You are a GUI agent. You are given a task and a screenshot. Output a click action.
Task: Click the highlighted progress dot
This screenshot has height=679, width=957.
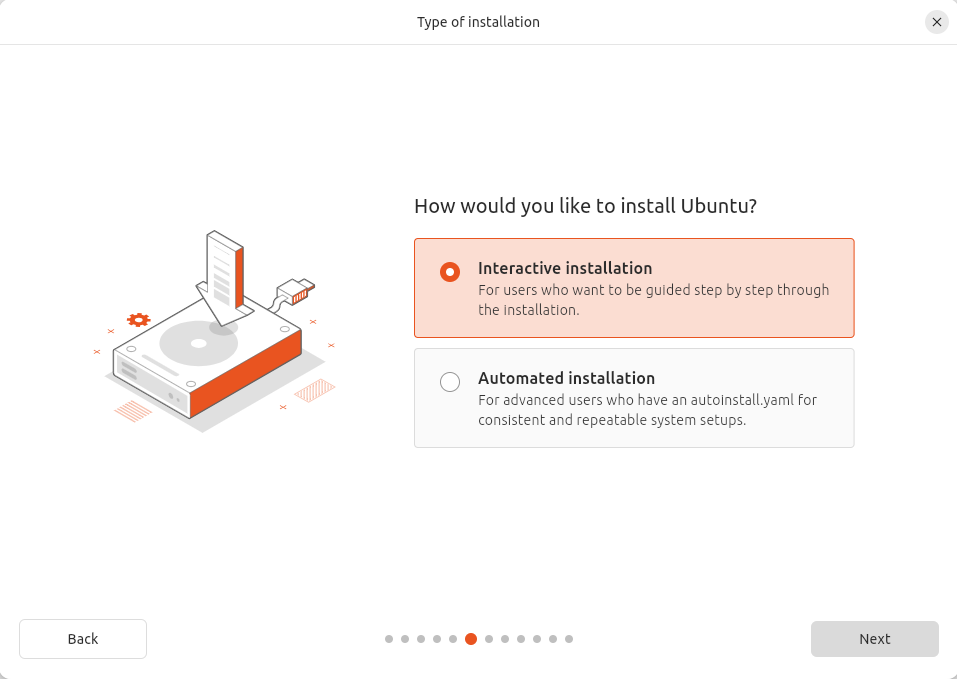(471, 638)
